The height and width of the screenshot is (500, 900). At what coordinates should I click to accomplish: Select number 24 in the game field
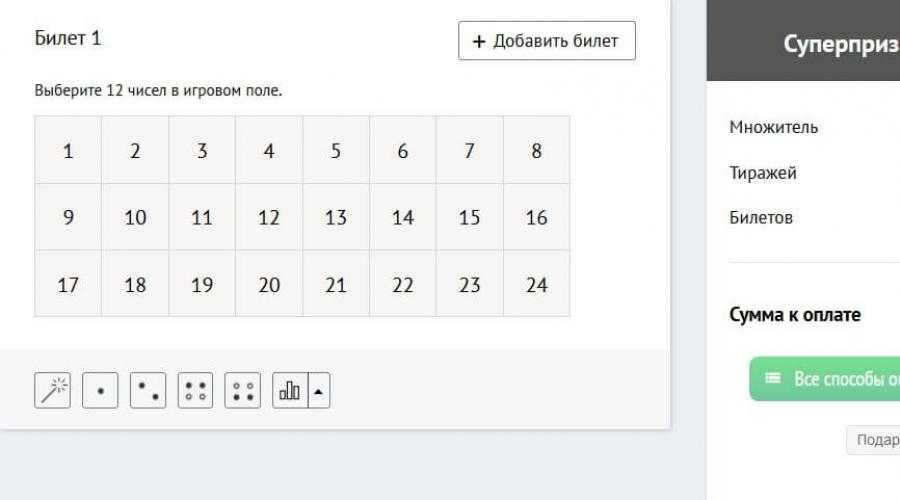pos(537,284)
